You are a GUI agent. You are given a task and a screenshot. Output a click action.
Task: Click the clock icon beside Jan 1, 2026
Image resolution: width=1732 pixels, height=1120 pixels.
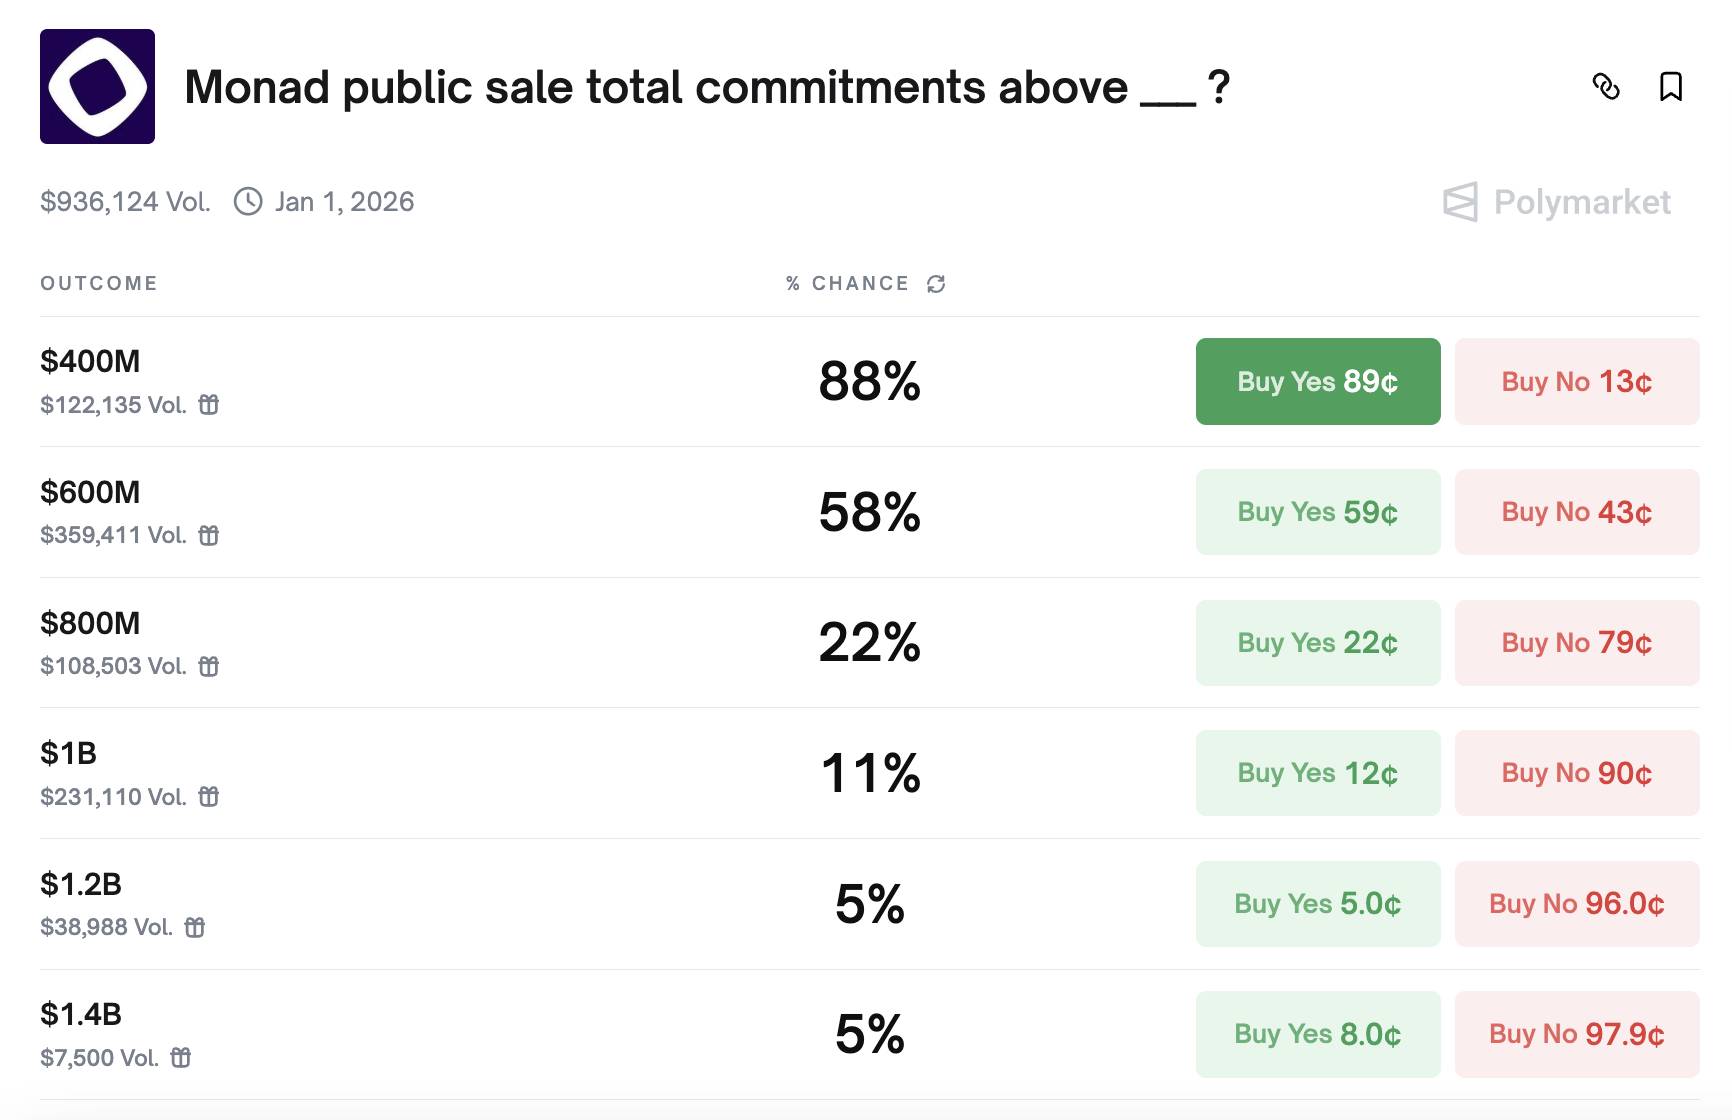coord(248,202)
